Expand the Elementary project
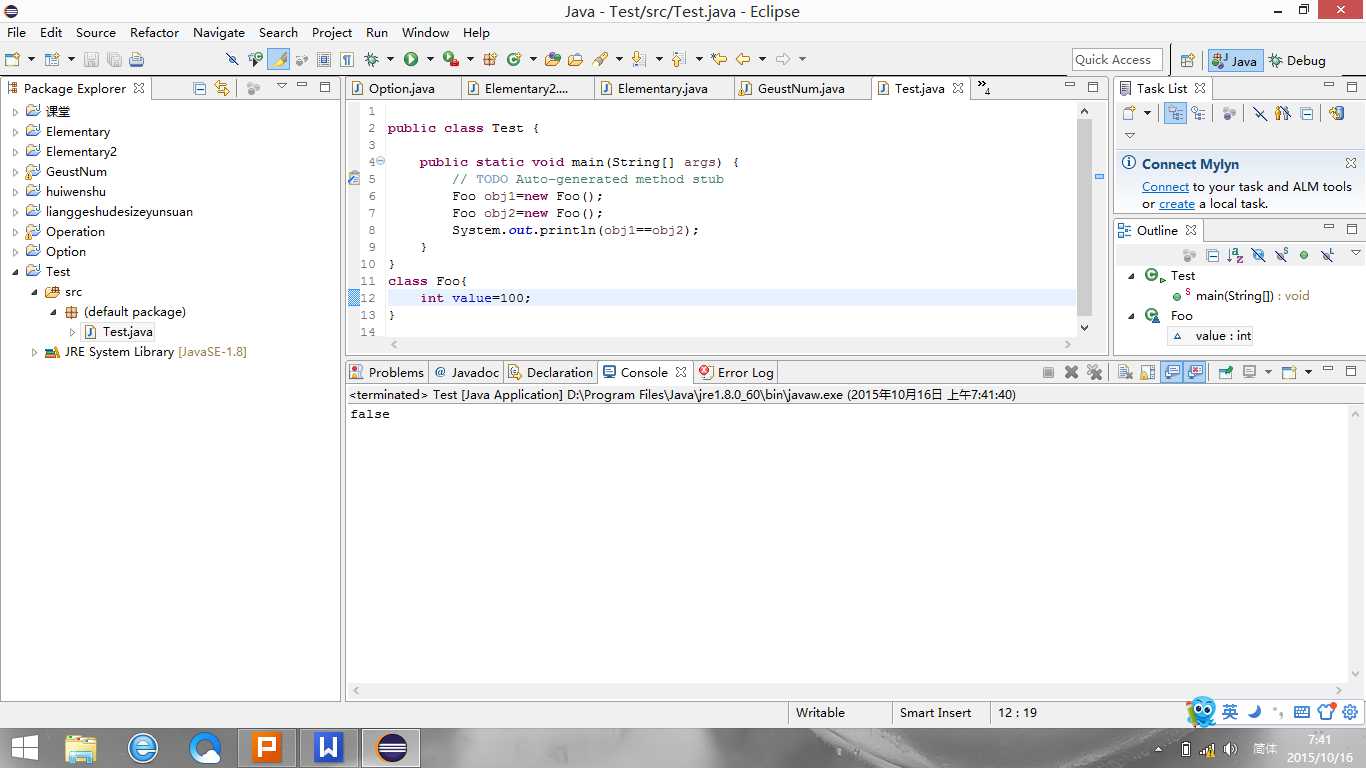 (x=15, y=132)
